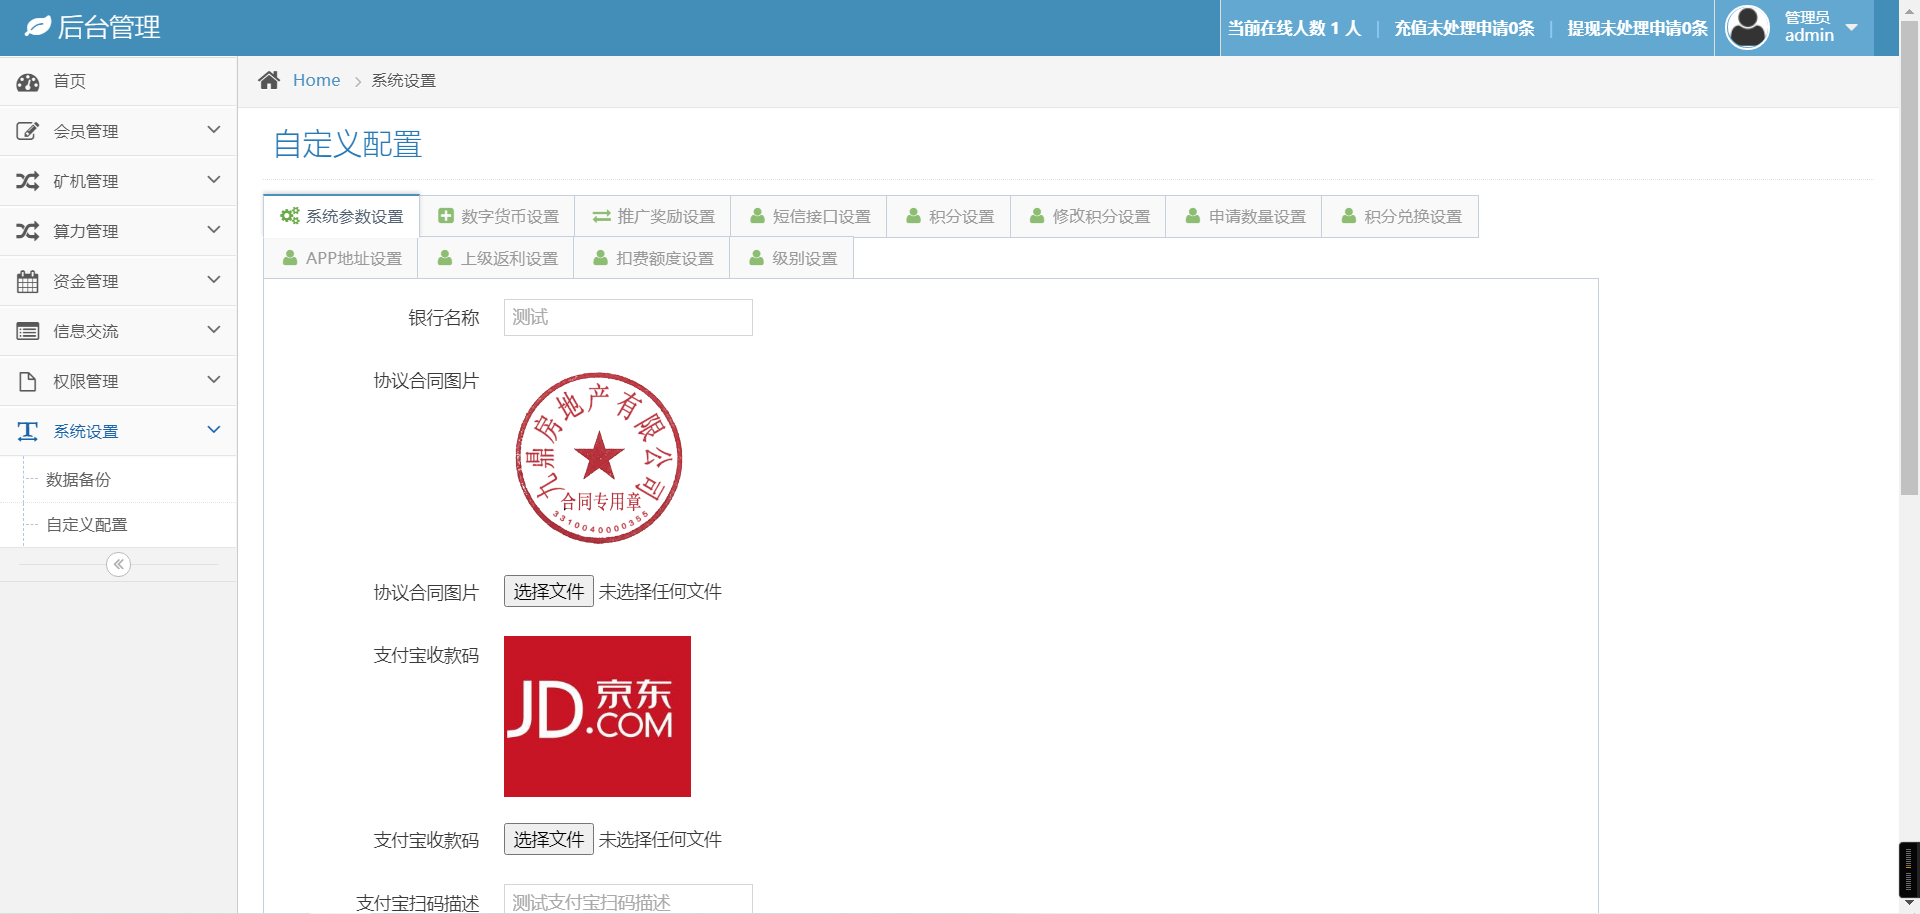Collapse the 系统设置 menu chevron
This screenshot has width=1920, height=914.
pyautogui.click(x=213, y=430)
